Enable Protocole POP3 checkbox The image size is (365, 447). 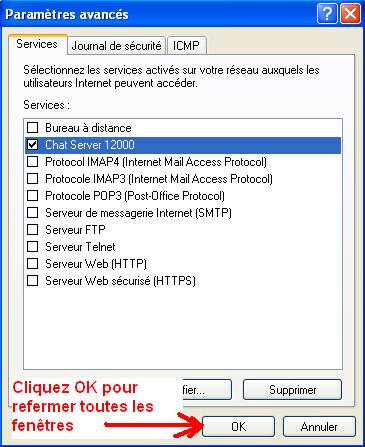pyautogui.click(x=32, y=195)
